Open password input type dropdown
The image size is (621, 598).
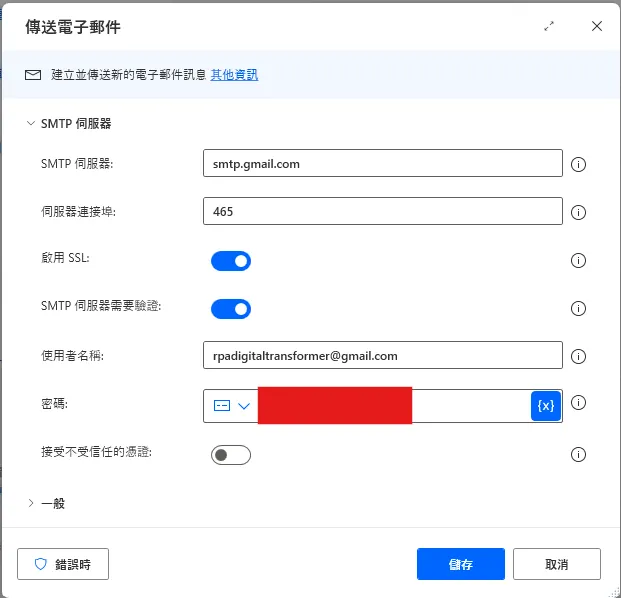click(x=232, y=406)
